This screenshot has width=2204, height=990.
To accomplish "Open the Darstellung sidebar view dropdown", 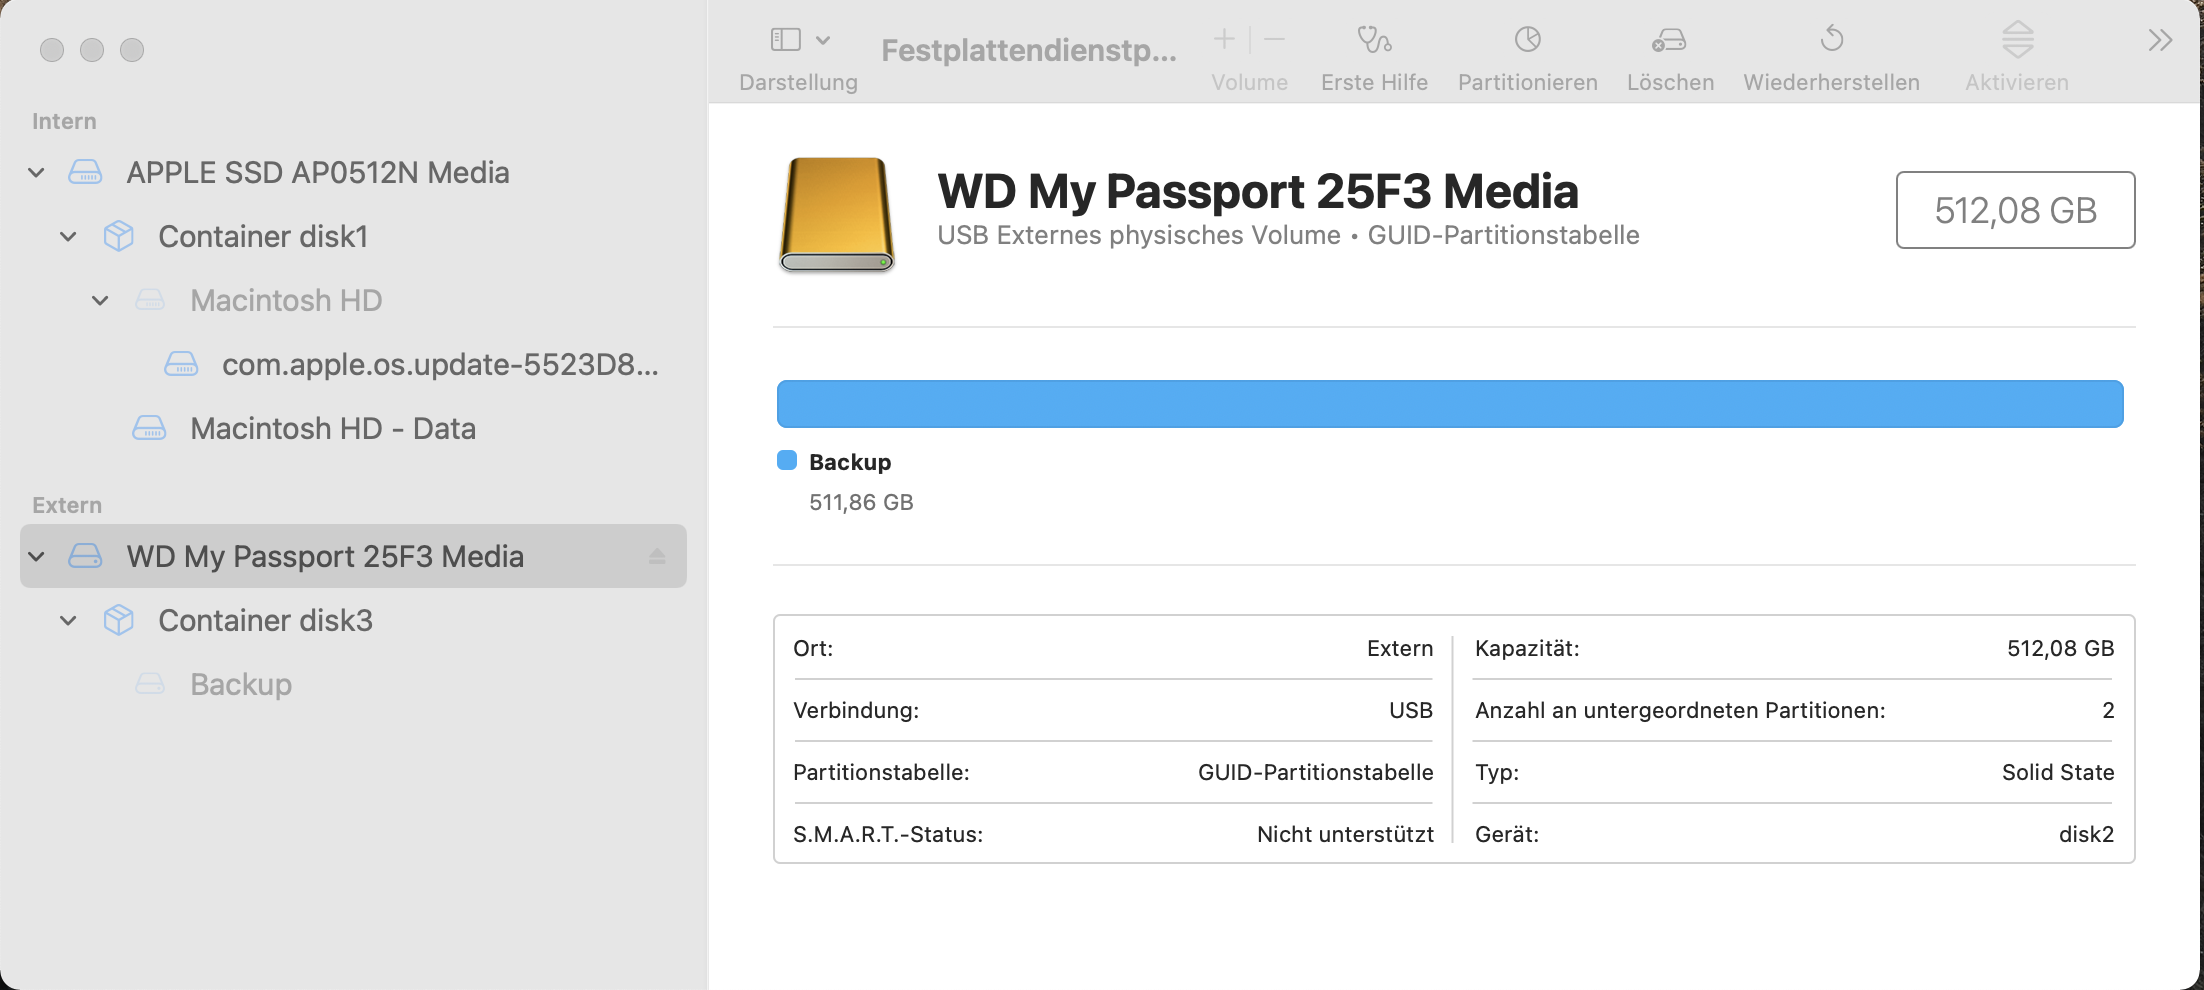I will [800, 40].
